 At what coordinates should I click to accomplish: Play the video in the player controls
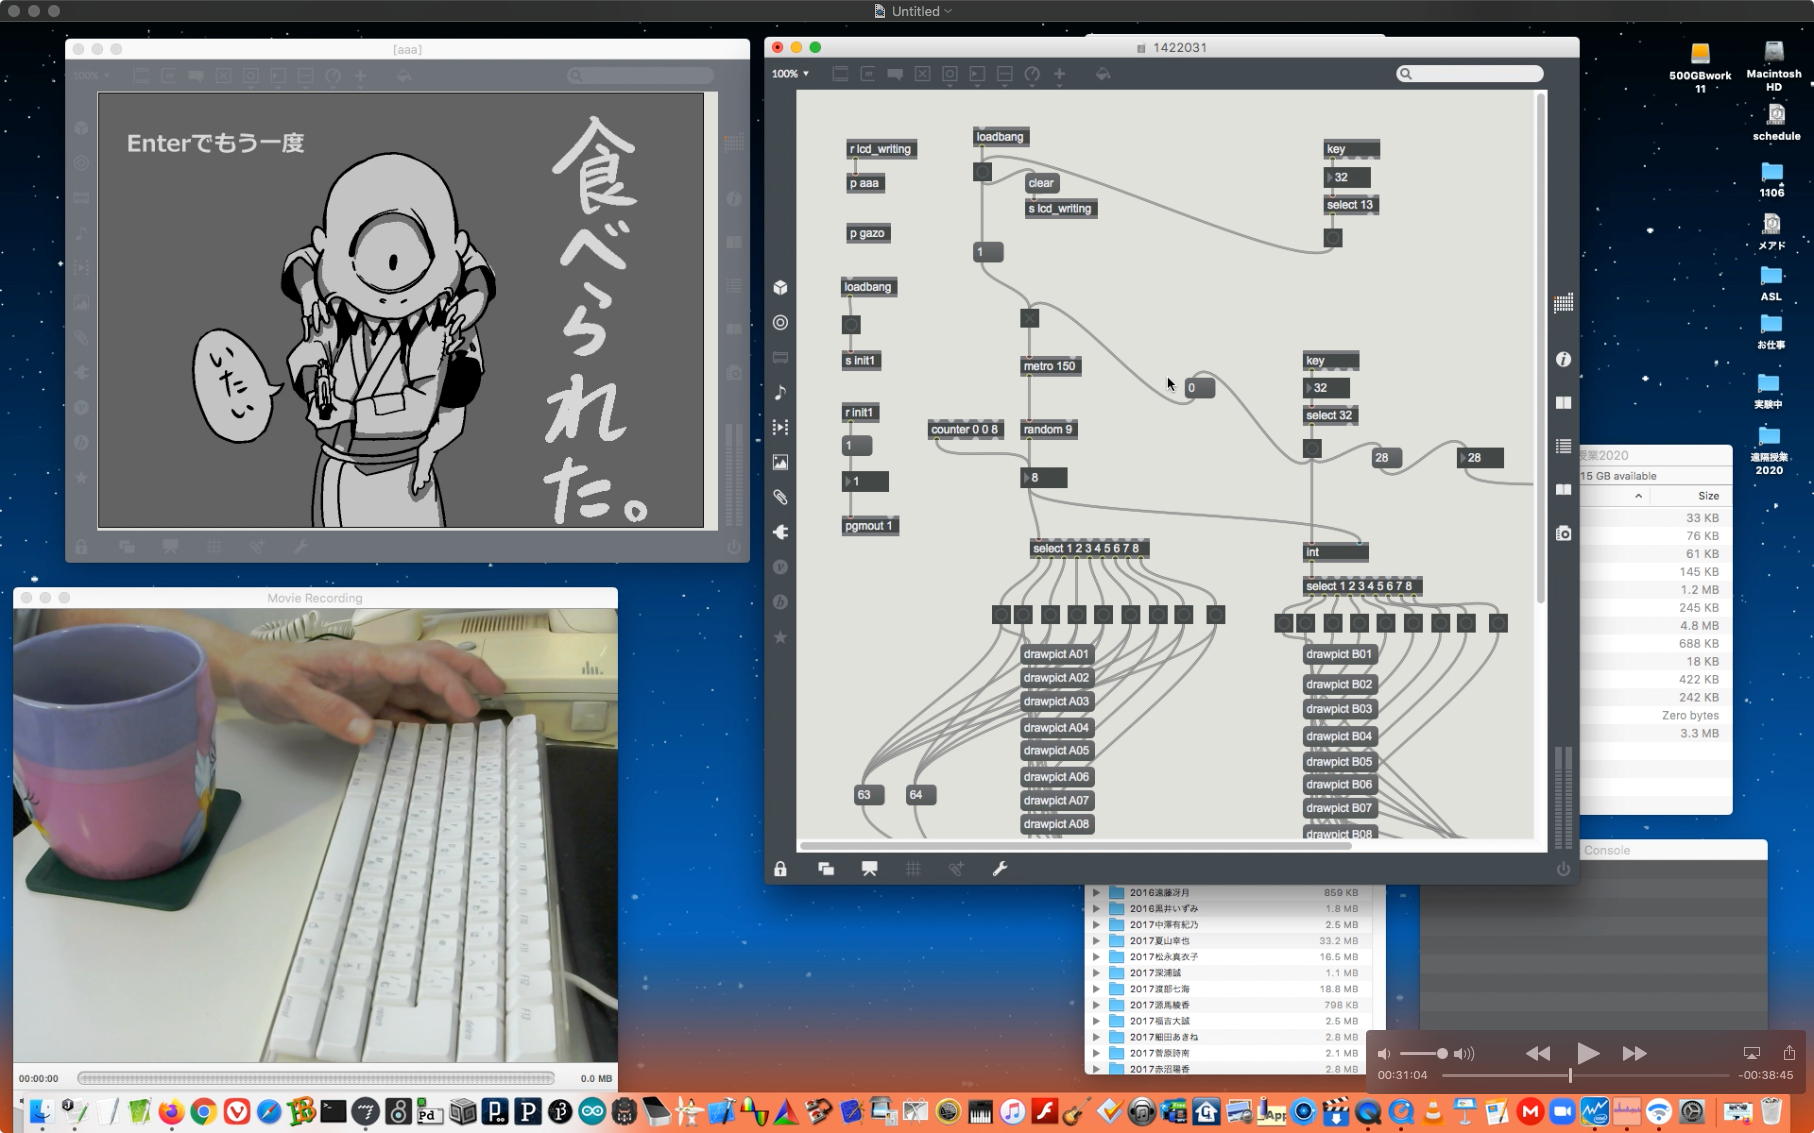tap(1587, 1053)
